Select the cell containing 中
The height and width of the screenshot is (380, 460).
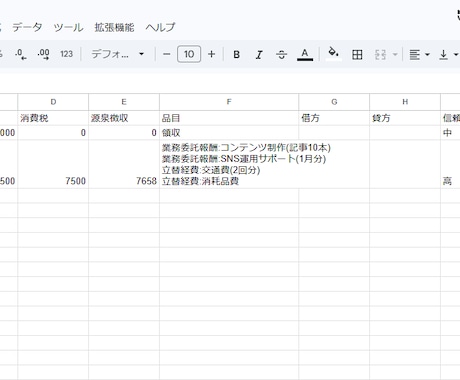tap(450, 133)
